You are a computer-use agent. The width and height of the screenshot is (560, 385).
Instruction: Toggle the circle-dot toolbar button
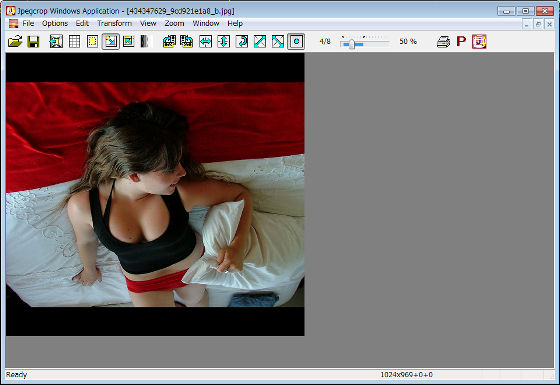click(x=296, y=42)
